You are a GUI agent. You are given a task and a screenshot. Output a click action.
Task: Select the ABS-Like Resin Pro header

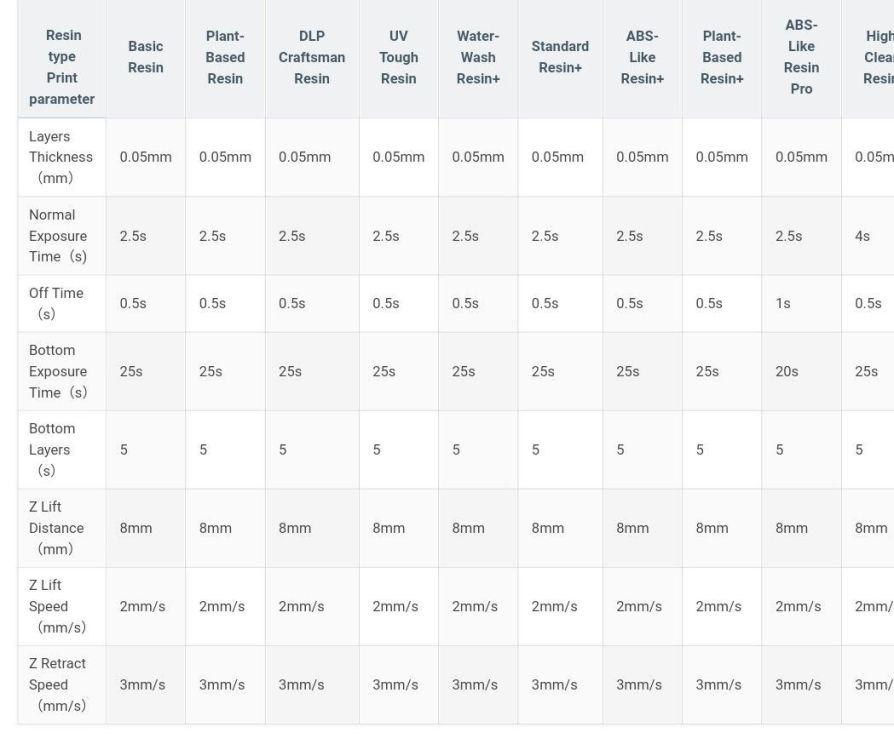(802, 57)
